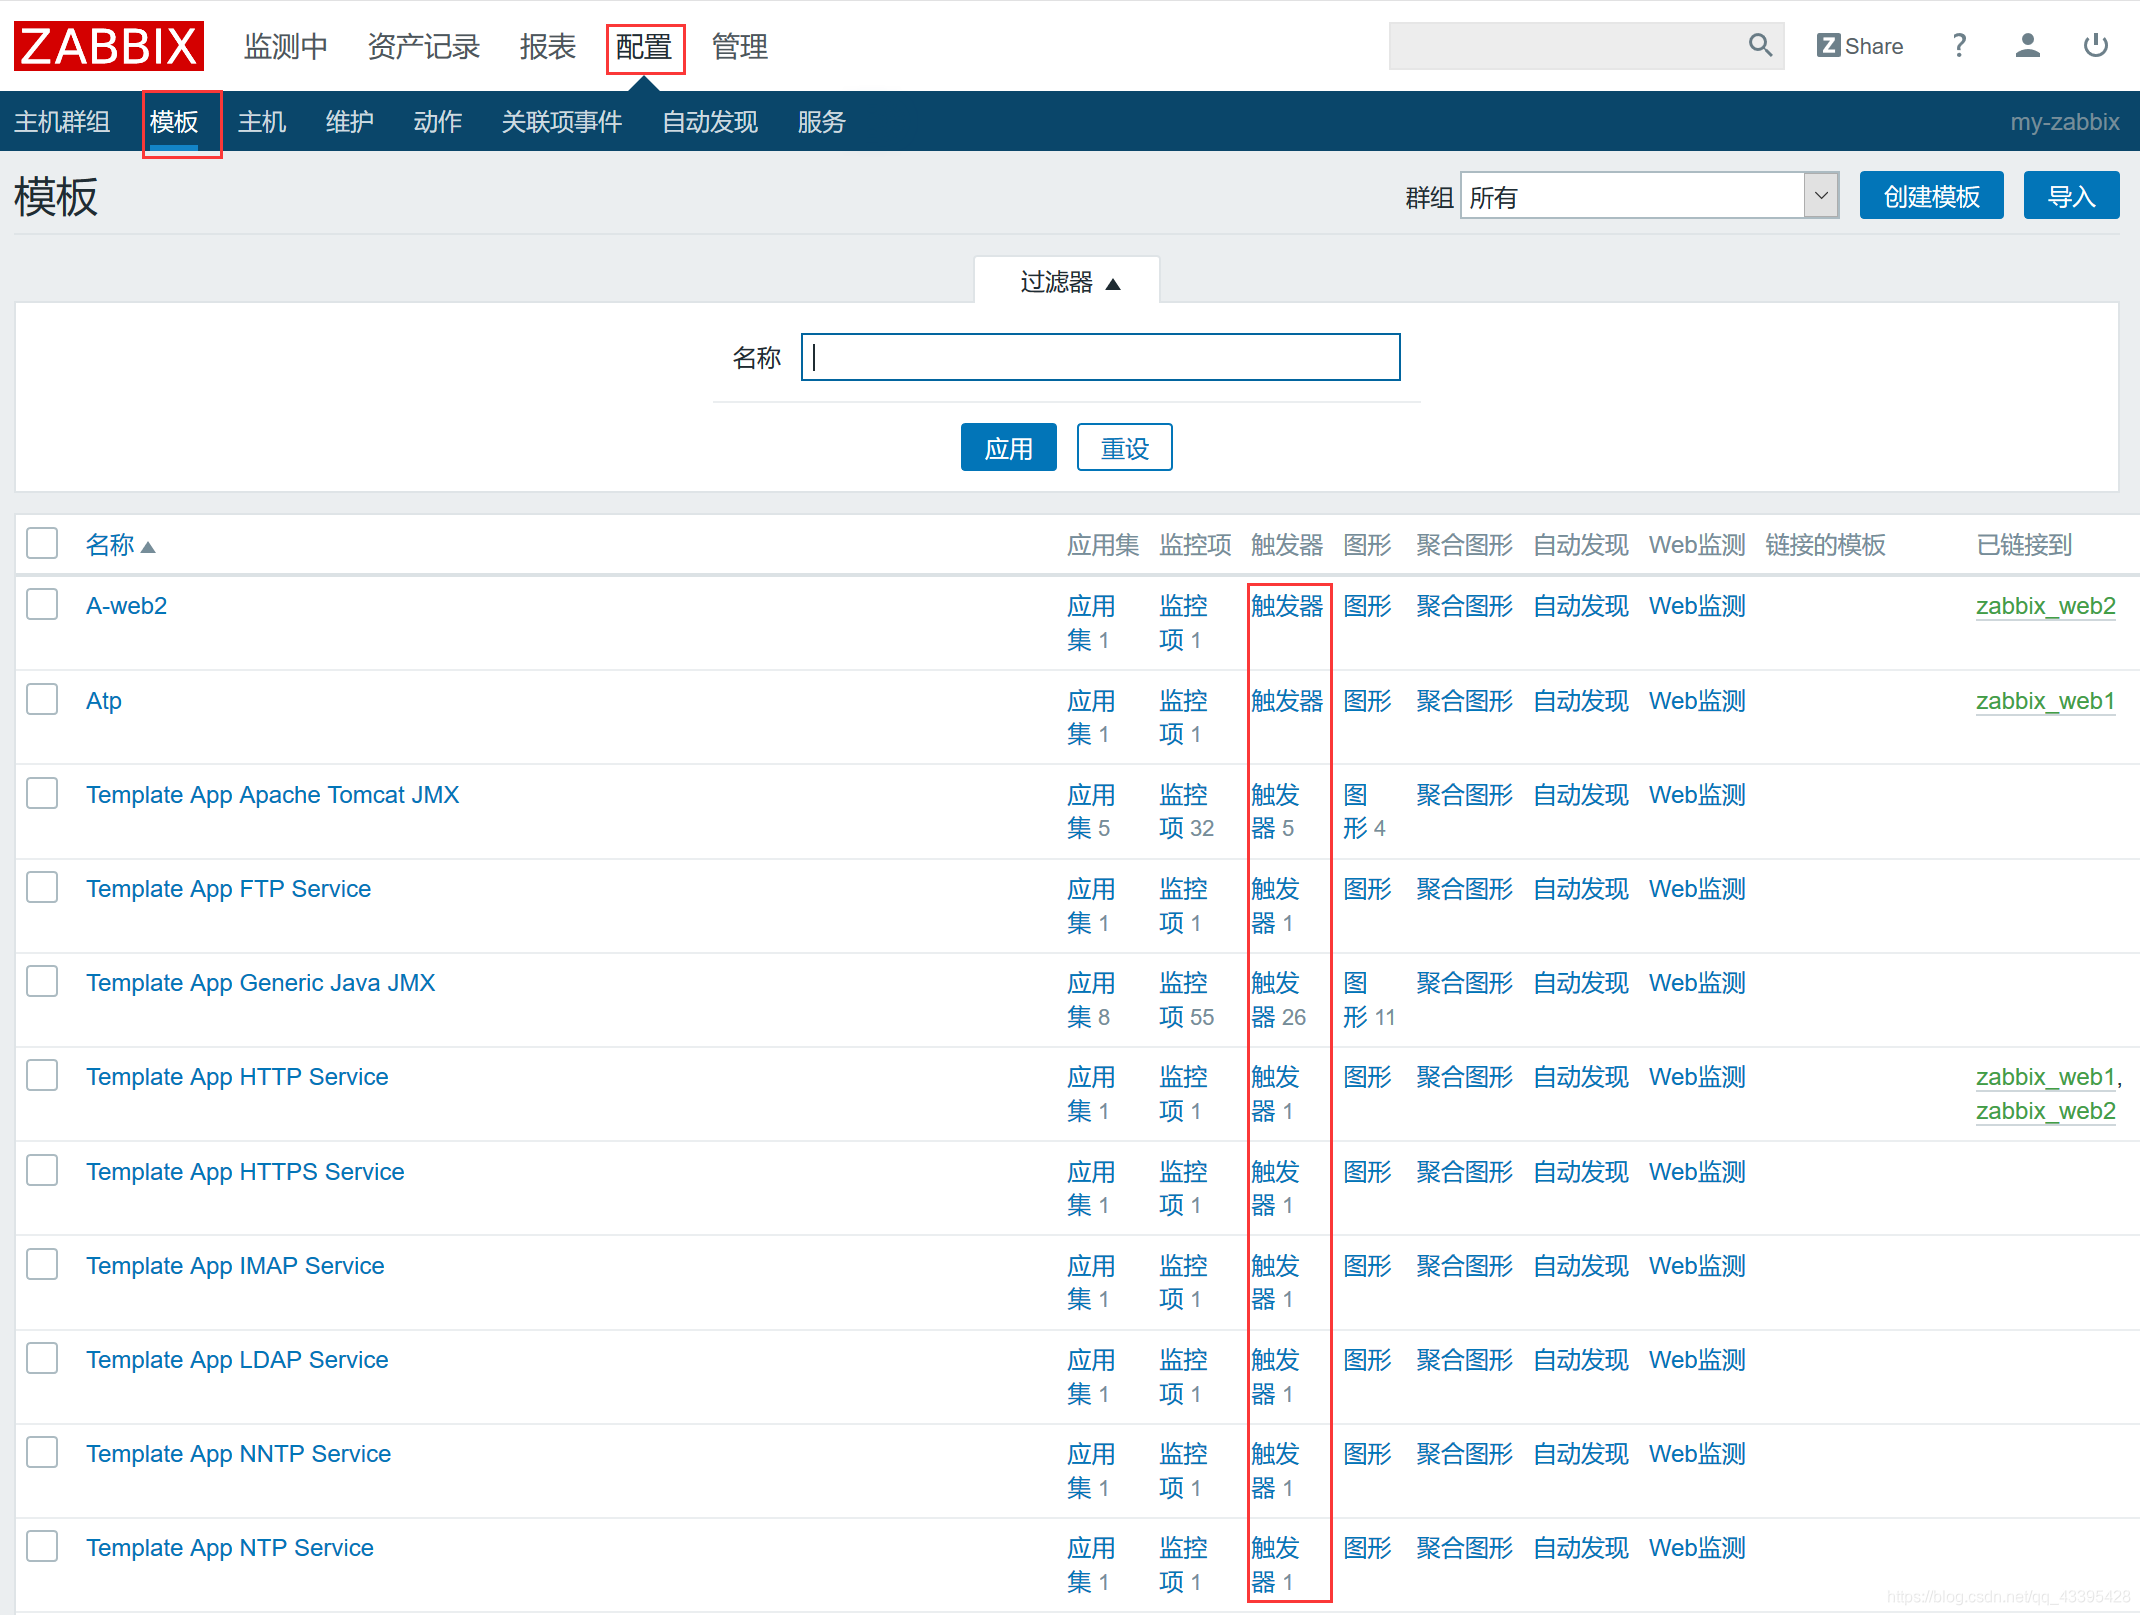Open Template App HTTPS Service
This screenshot has height=1615, width=2140.
pyautogui.click(x=245, y=1172)
